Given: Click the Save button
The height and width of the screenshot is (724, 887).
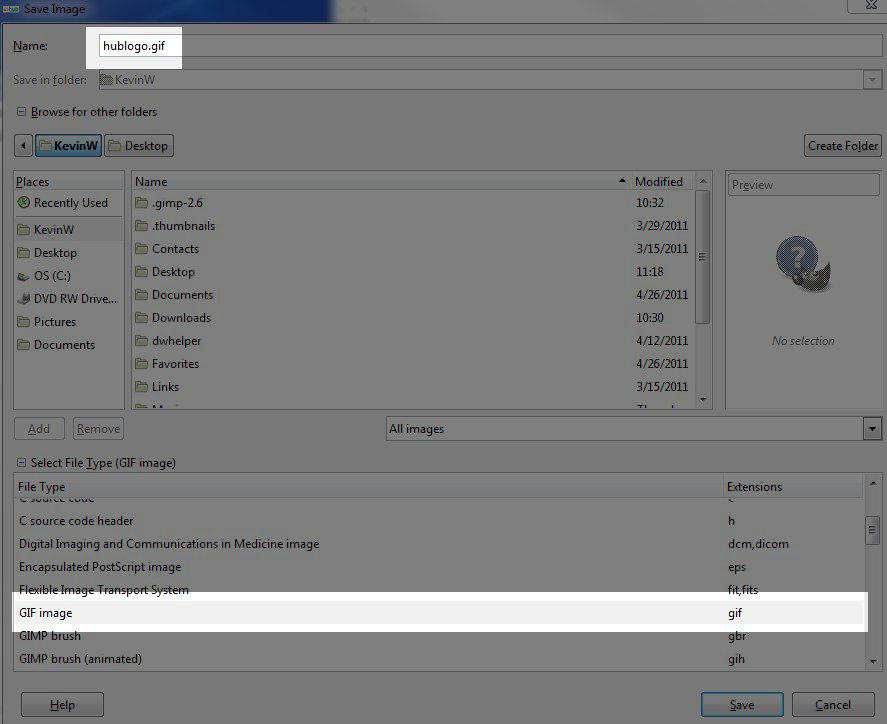Looking at the screenshot, I should (x=741, y=704).
